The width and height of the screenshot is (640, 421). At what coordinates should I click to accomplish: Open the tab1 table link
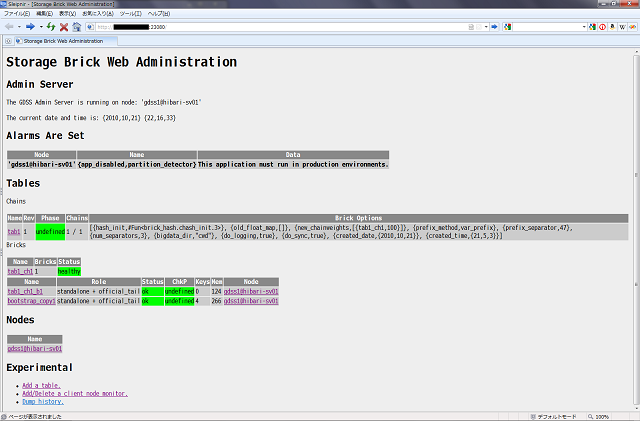14,231
